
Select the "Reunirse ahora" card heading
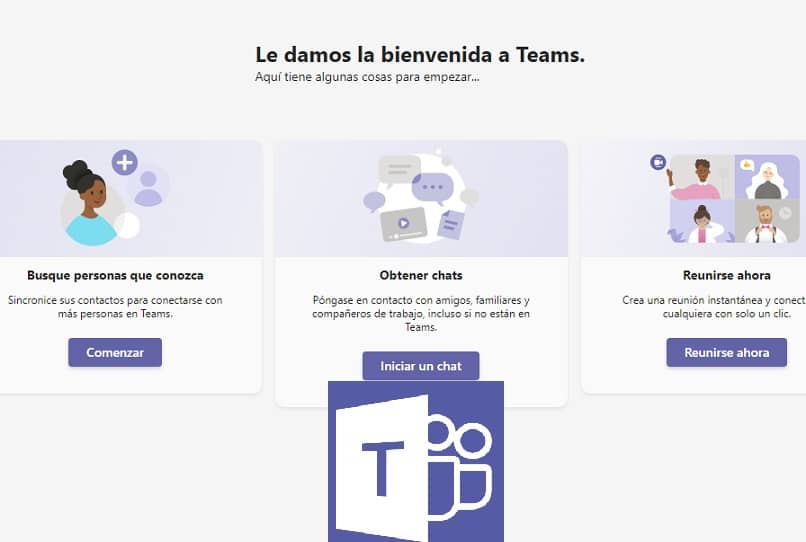coord(726,275)
